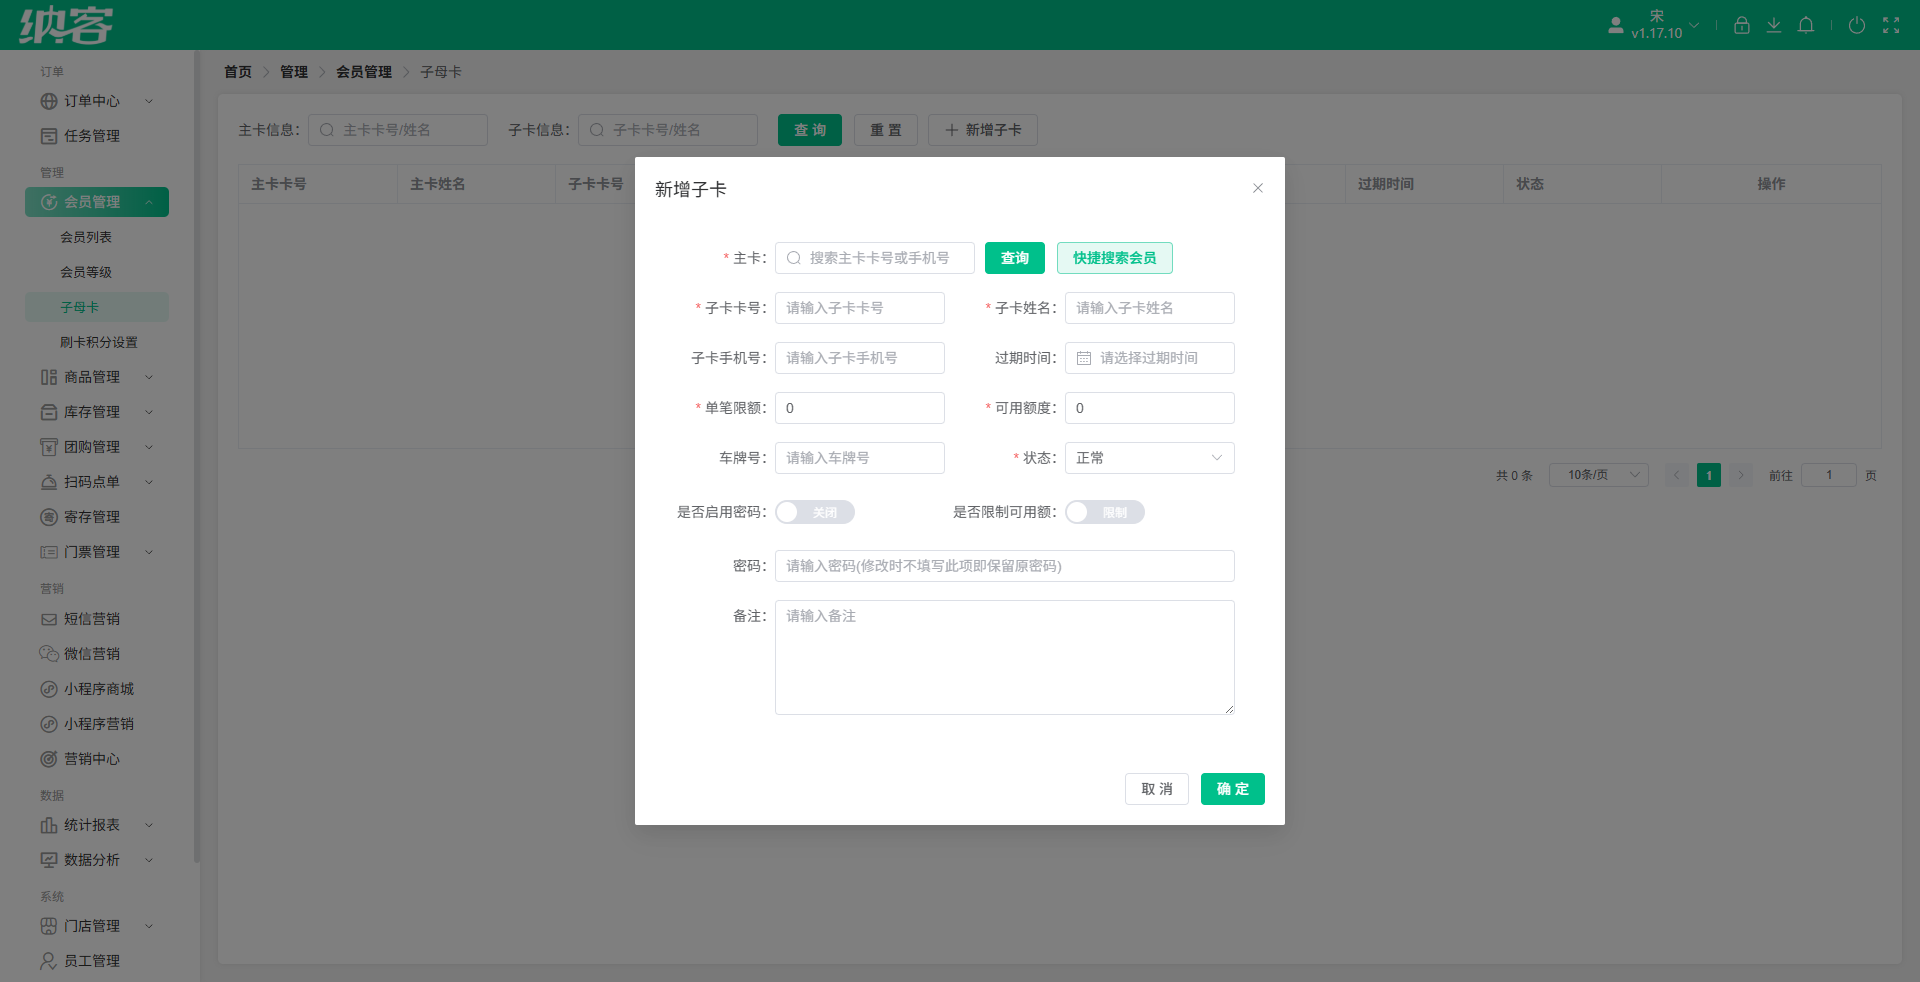Open 营销中心 in sidebar

[97, 759]
